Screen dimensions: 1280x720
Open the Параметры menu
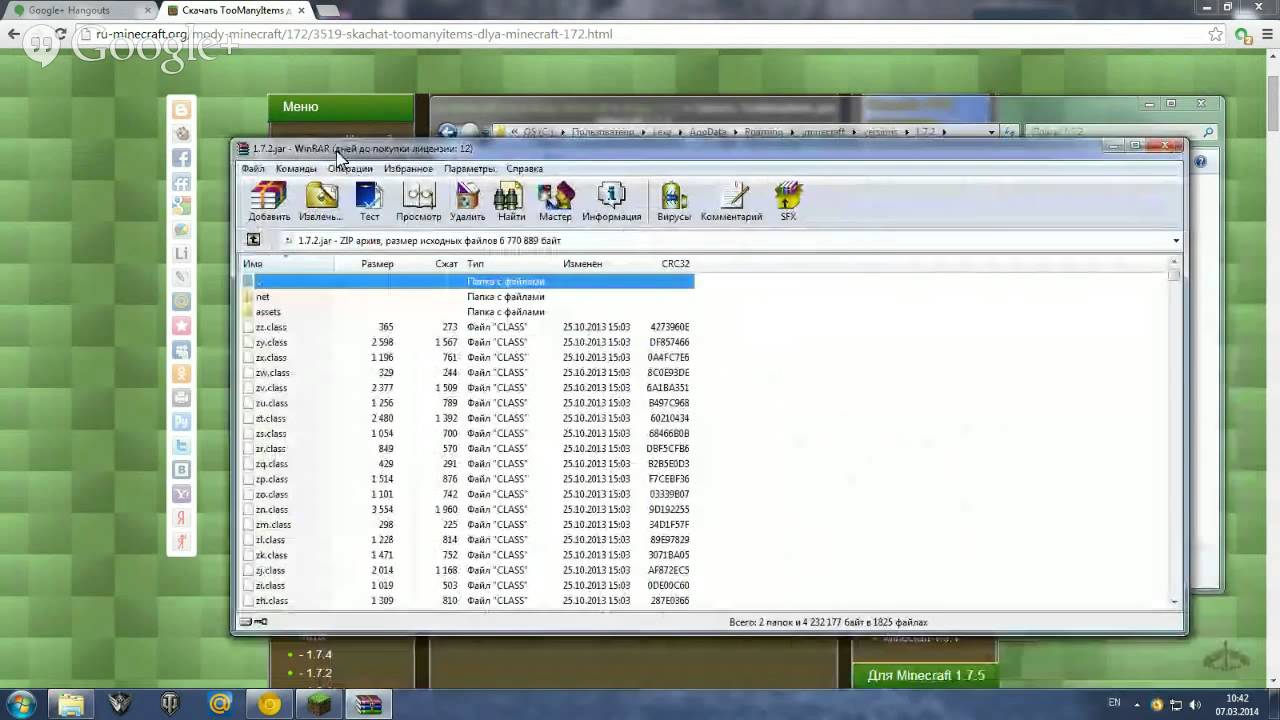pos(469,169)
